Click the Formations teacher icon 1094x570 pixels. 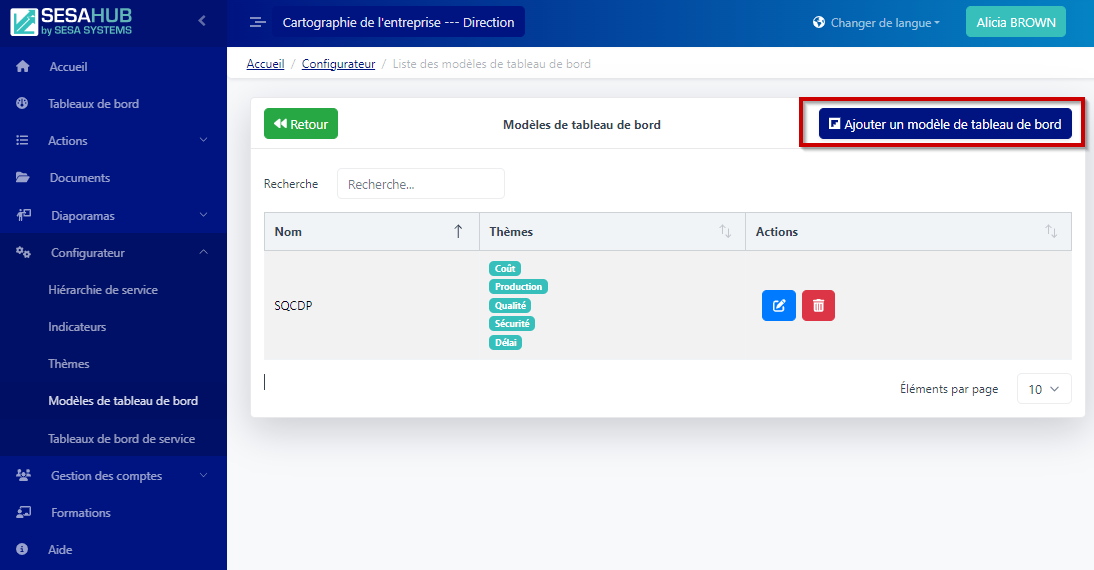tap(24, 512)
